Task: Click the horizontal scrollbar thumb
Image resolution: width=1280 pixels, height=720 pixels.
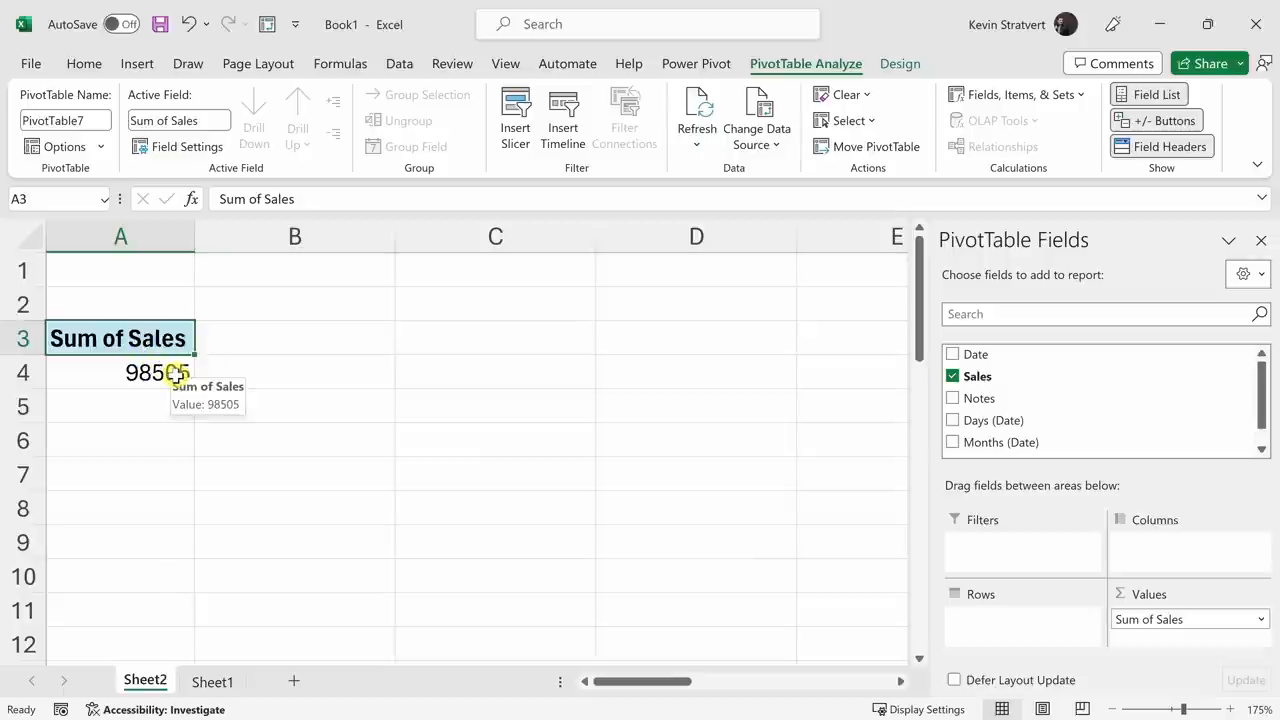Action: (642, 681)
